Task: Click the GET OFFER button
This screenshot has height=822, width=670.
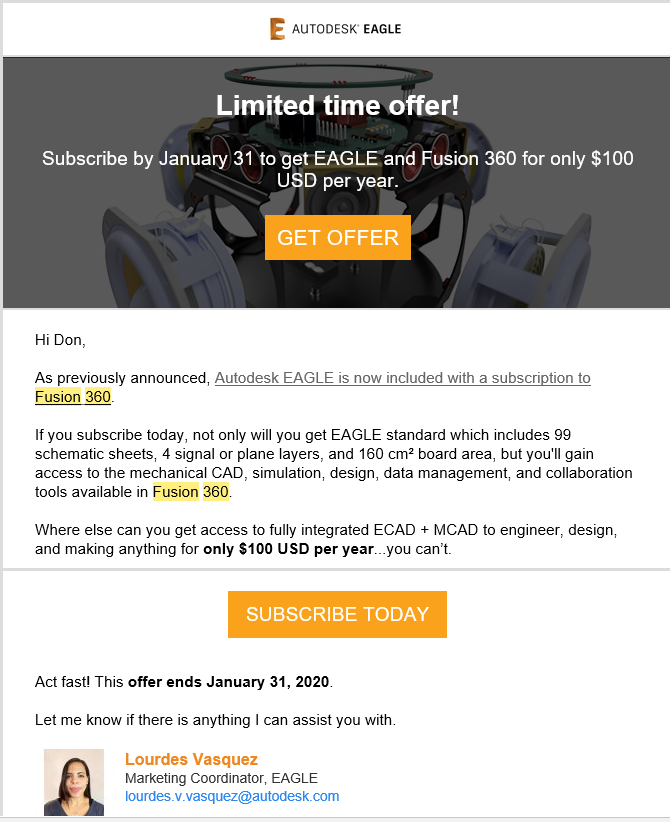Action: (338, 237)
